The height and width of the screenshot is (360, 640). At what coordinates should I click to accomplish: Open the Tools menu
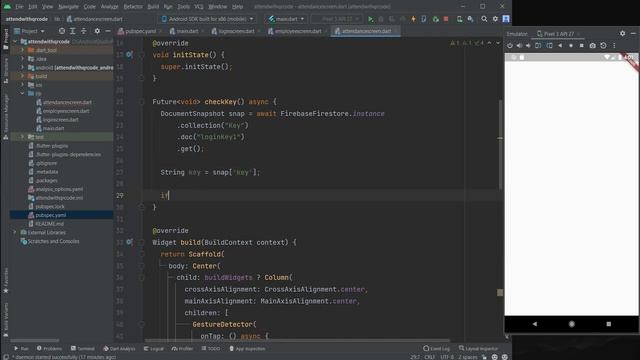[x=183, y=7]
